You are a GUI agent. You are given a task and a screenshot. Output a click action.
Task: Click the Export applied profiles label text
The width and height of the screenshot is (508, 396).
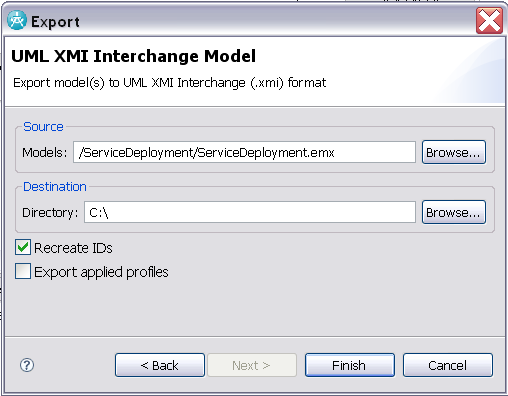[101, 272]
